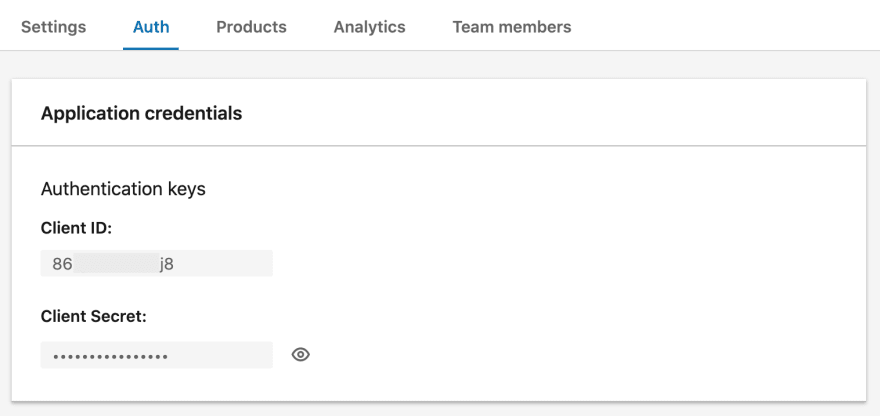Click the Client Secret label
The height and width of the screenshot is (416, 880).
click(93, 317)
